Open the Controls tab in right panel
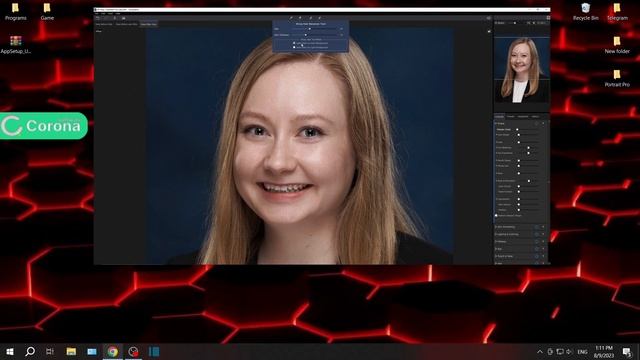The width and height of the screenshot is (640, 360). [x=500, y=117]
